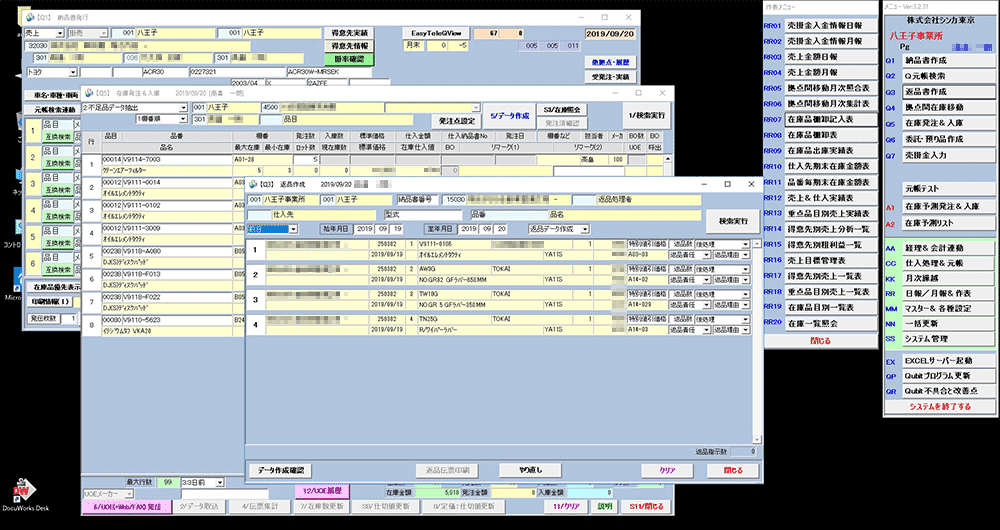Open 売掛金入力 (Q7) menu entry
This screenshot has width=1000, height=530.
tap(948, 155)
